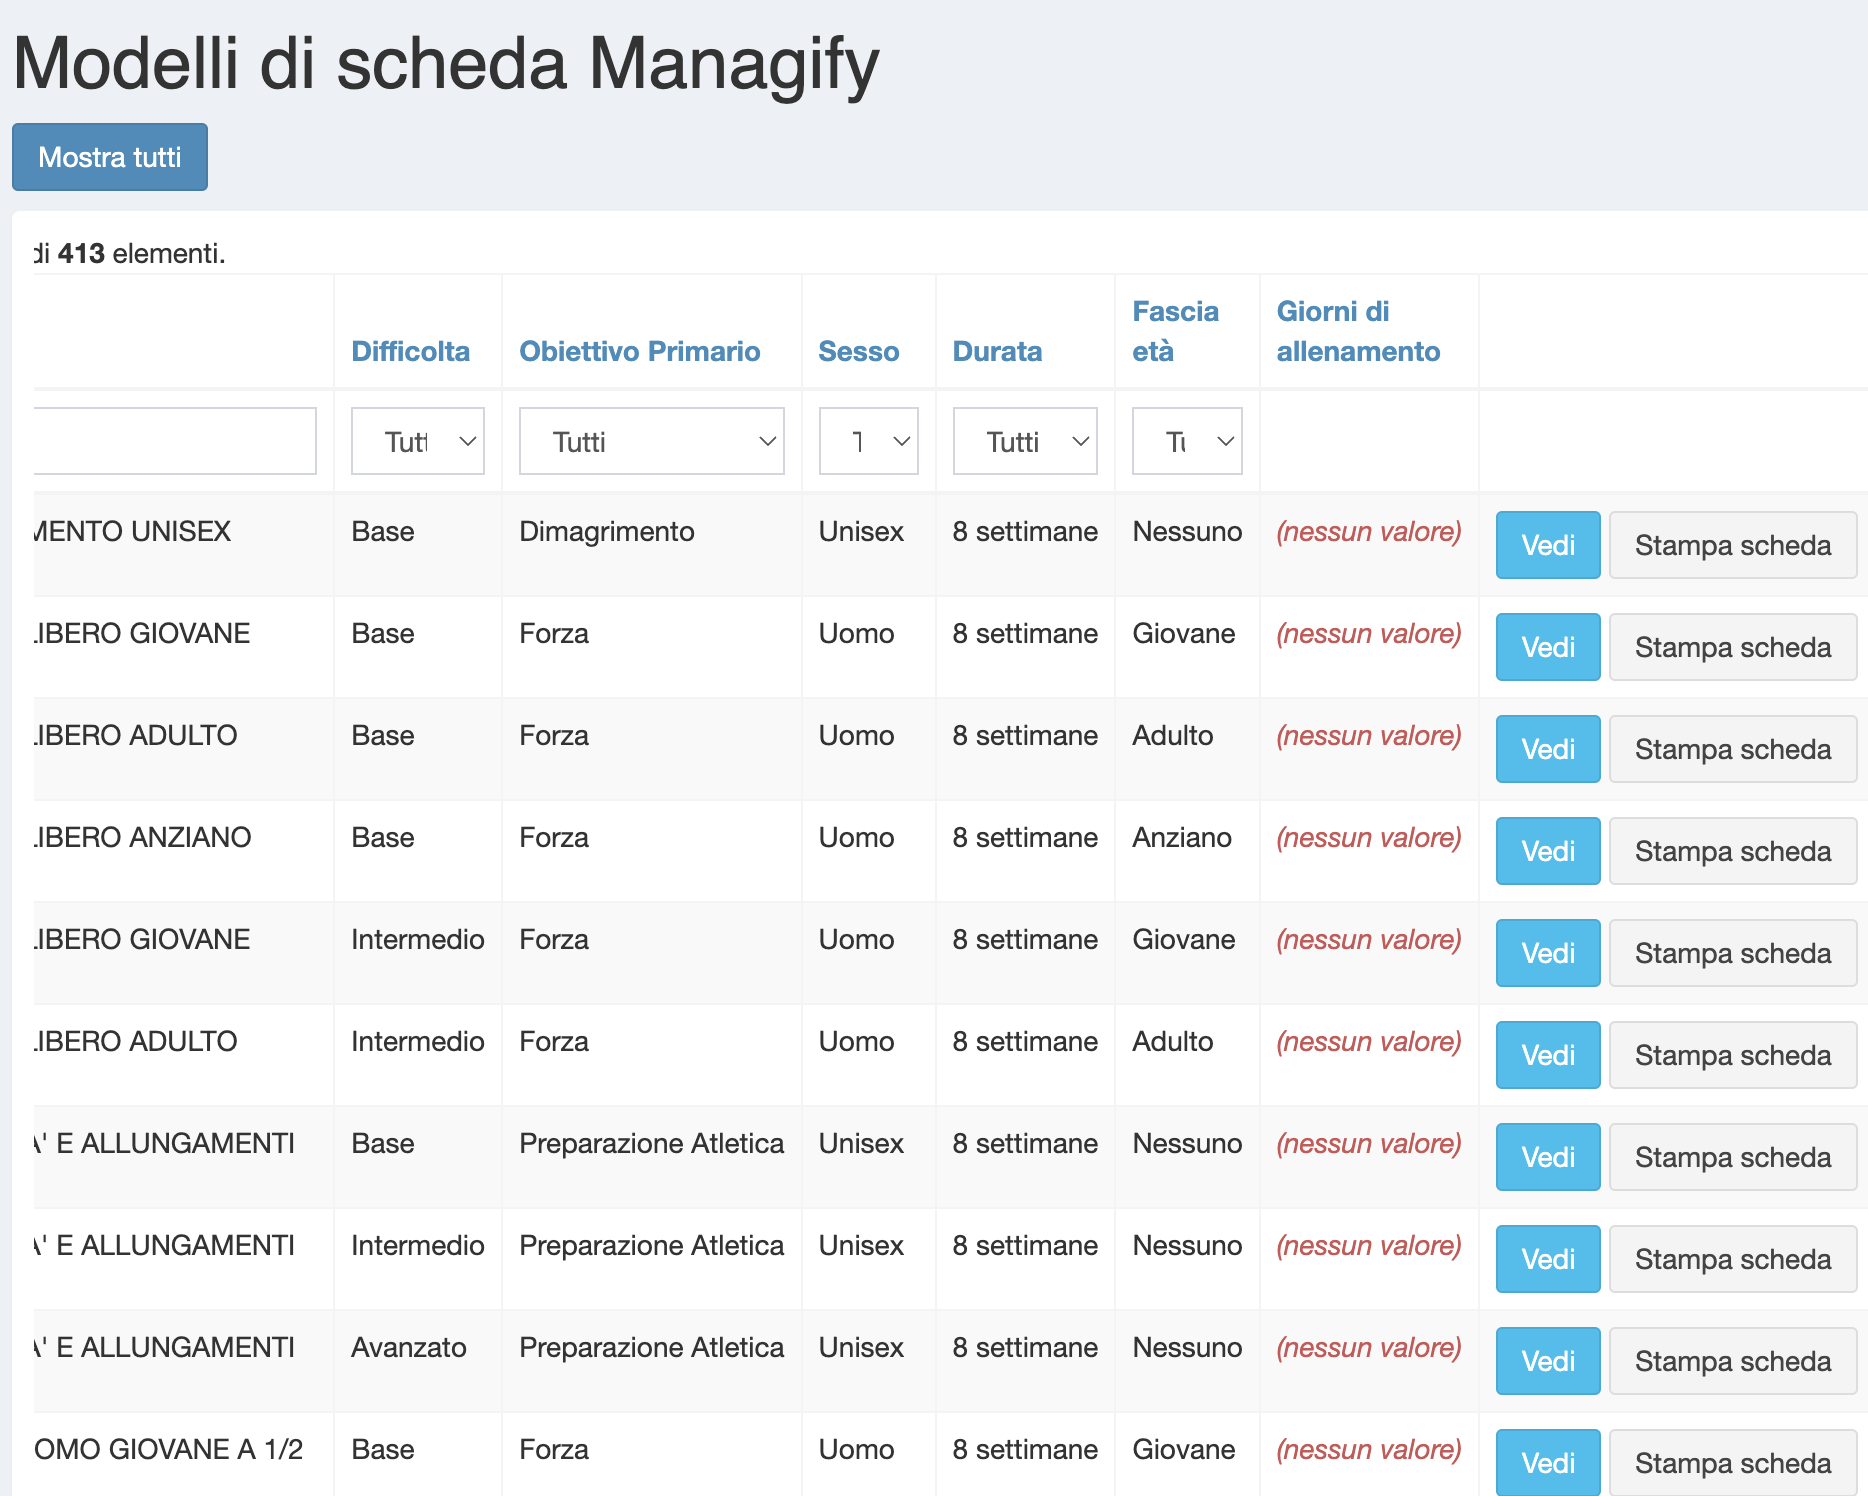
Task: Click Stampa scheda for Uomo Giovane A 1/2
Action: 1733,1462
